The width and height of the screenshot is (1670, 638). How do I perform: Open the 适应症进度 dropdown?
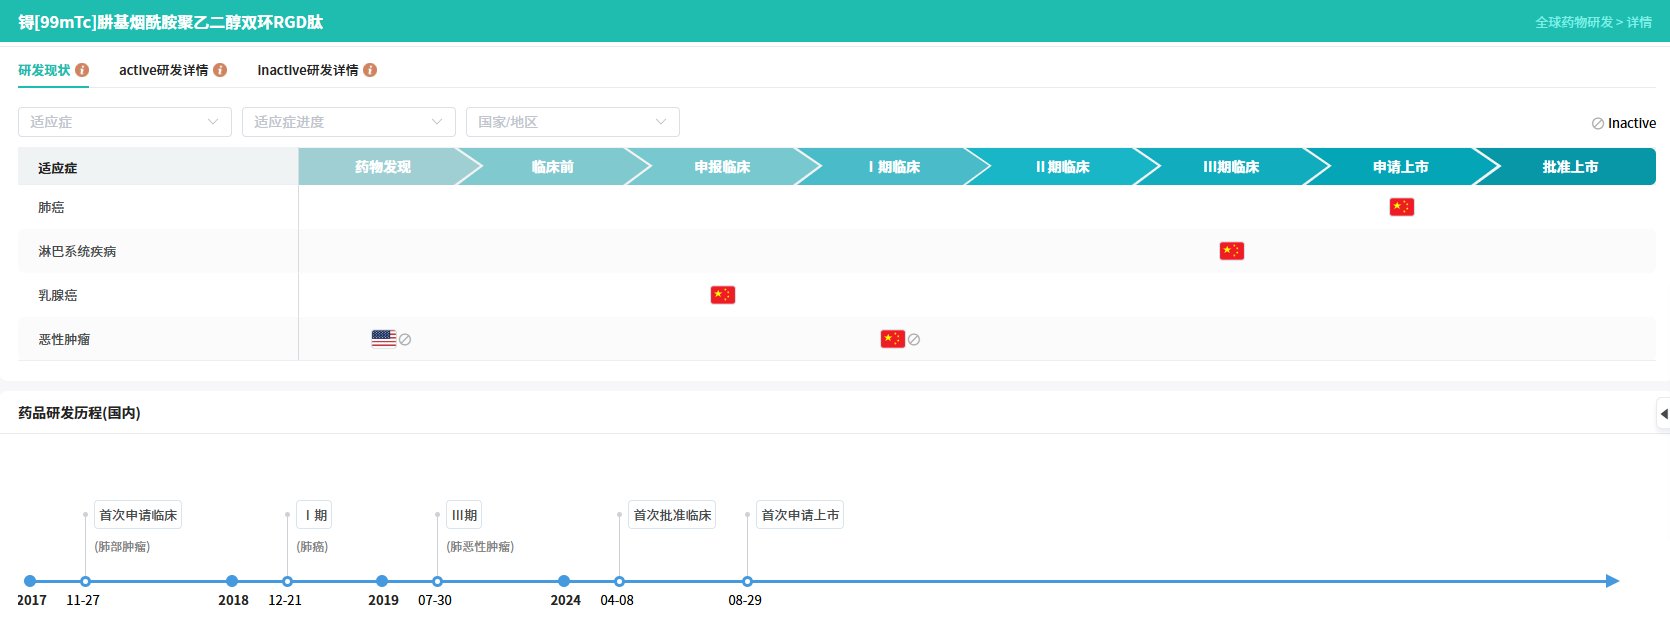point(348,122)
